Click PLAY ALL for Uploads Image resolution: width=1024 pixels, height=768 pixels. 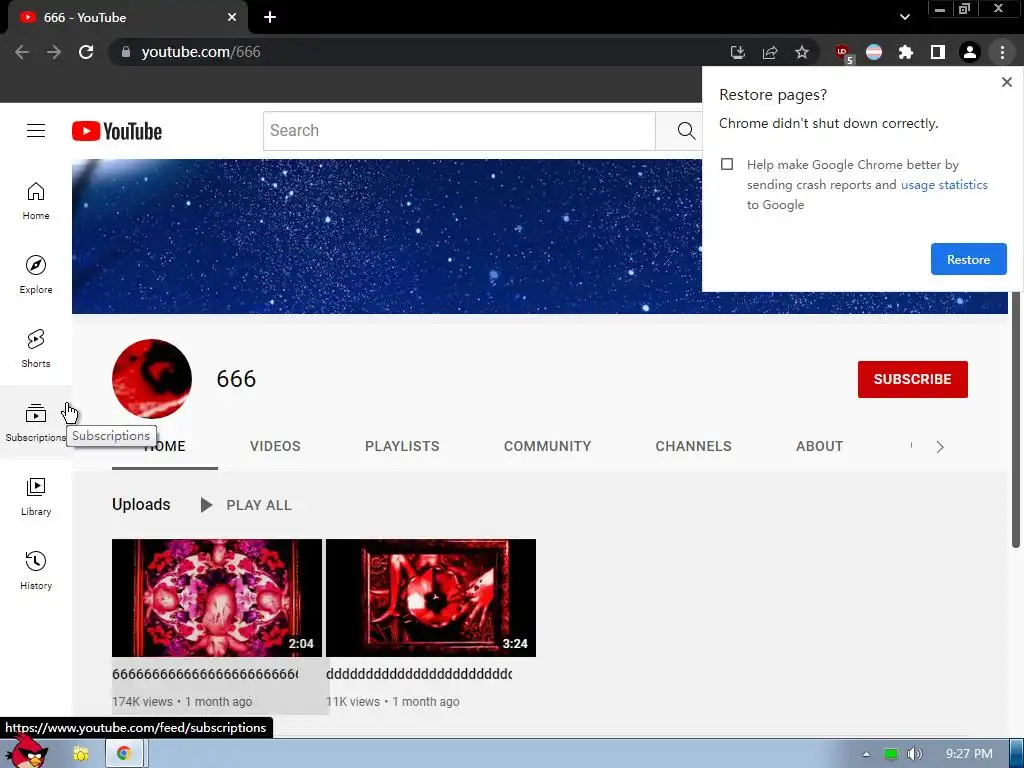(x=246, y=505)
